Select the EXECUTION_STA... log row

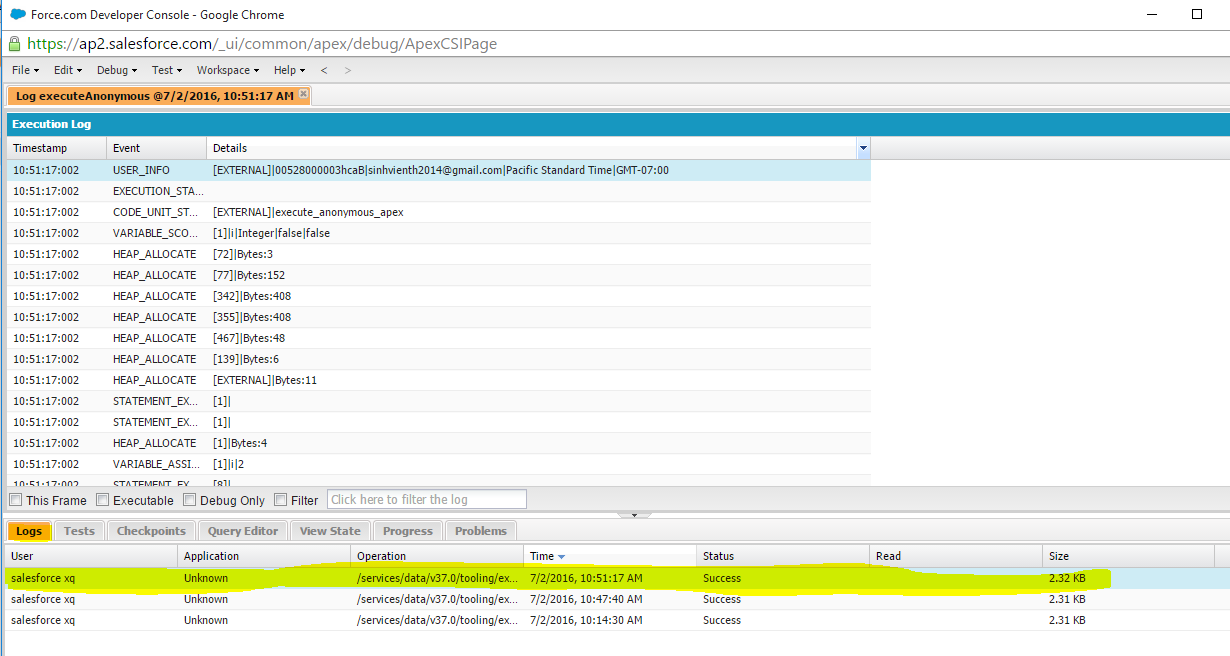[x=439, y=191]
